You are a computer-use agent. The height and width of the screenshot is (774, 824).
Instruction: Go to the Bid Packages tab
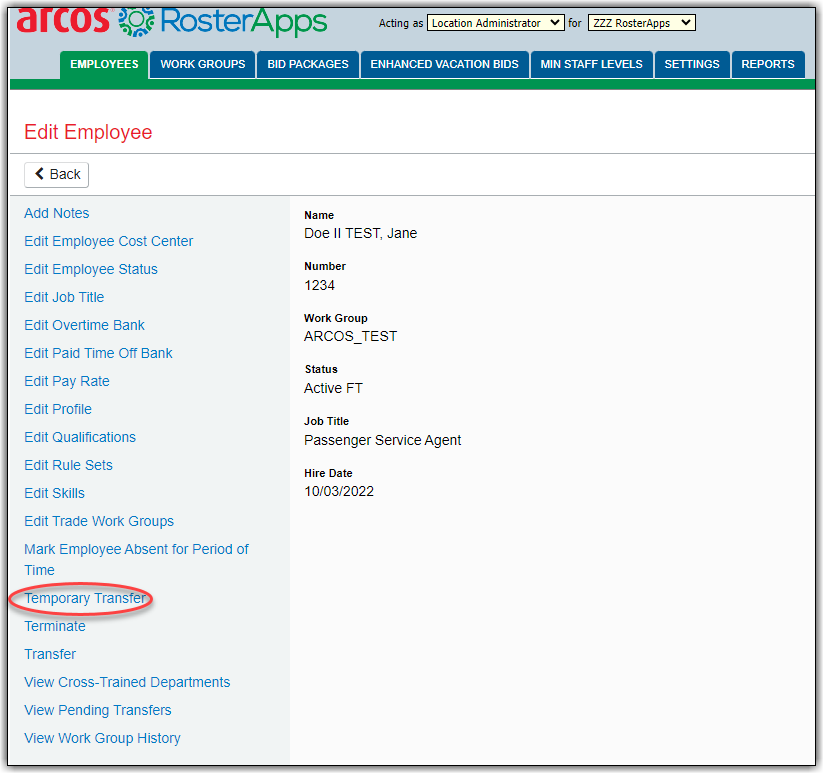pos(308,64)
